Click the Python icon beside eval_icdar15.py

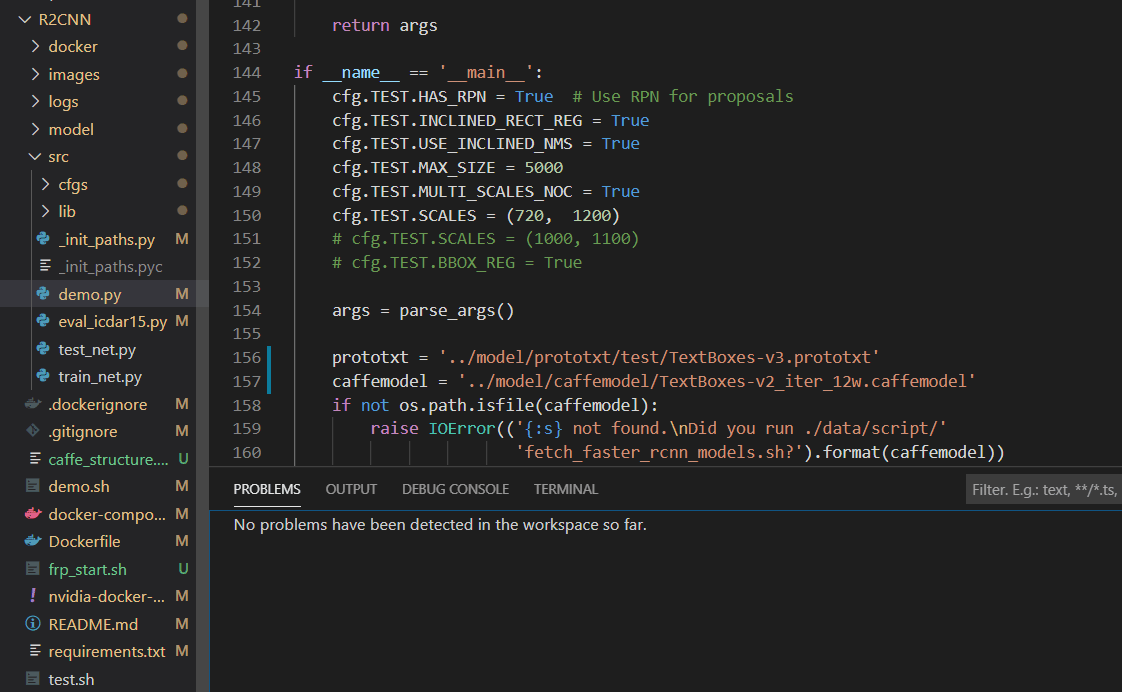click(x=44, y=321)
